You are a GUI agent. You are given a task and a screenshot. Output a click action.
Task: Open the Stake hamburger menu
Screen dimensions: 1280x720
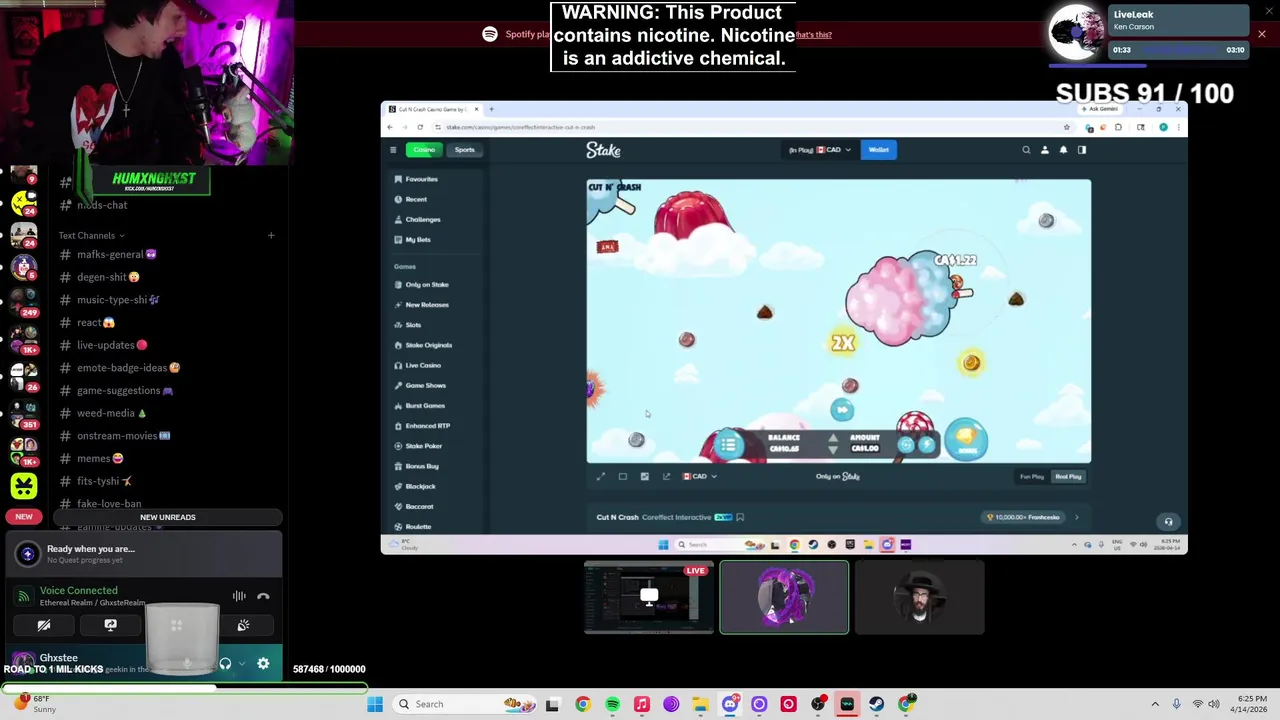393,150
